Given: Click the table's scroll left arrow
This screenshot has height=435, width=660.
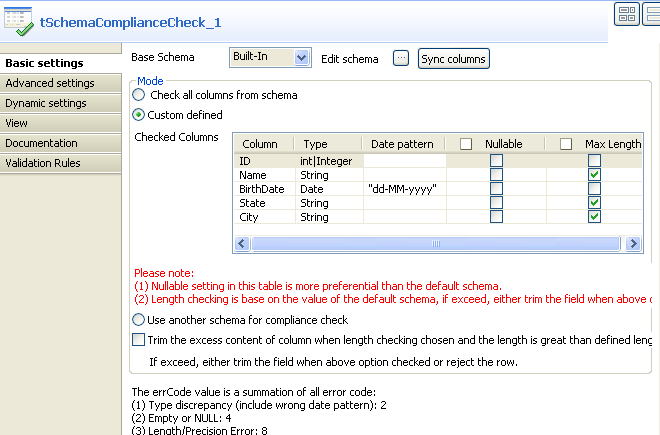Looking at the screenshot, I should tap(242, 243).
